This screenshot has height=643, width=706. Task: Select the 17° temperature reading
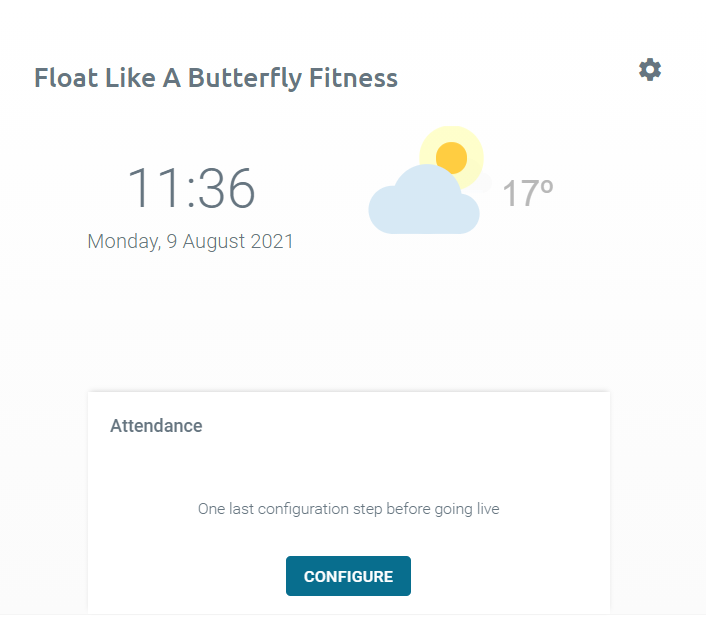(x=527, y=194)
